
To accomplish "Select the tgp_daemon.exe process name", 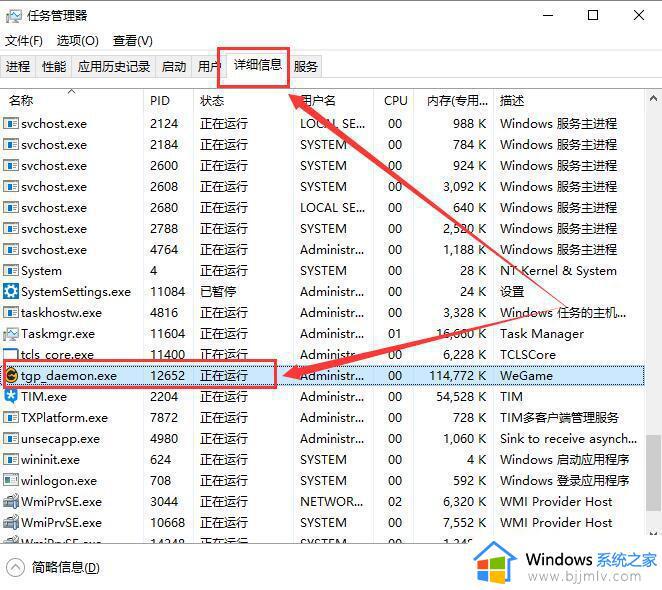I will coord(69,375).
